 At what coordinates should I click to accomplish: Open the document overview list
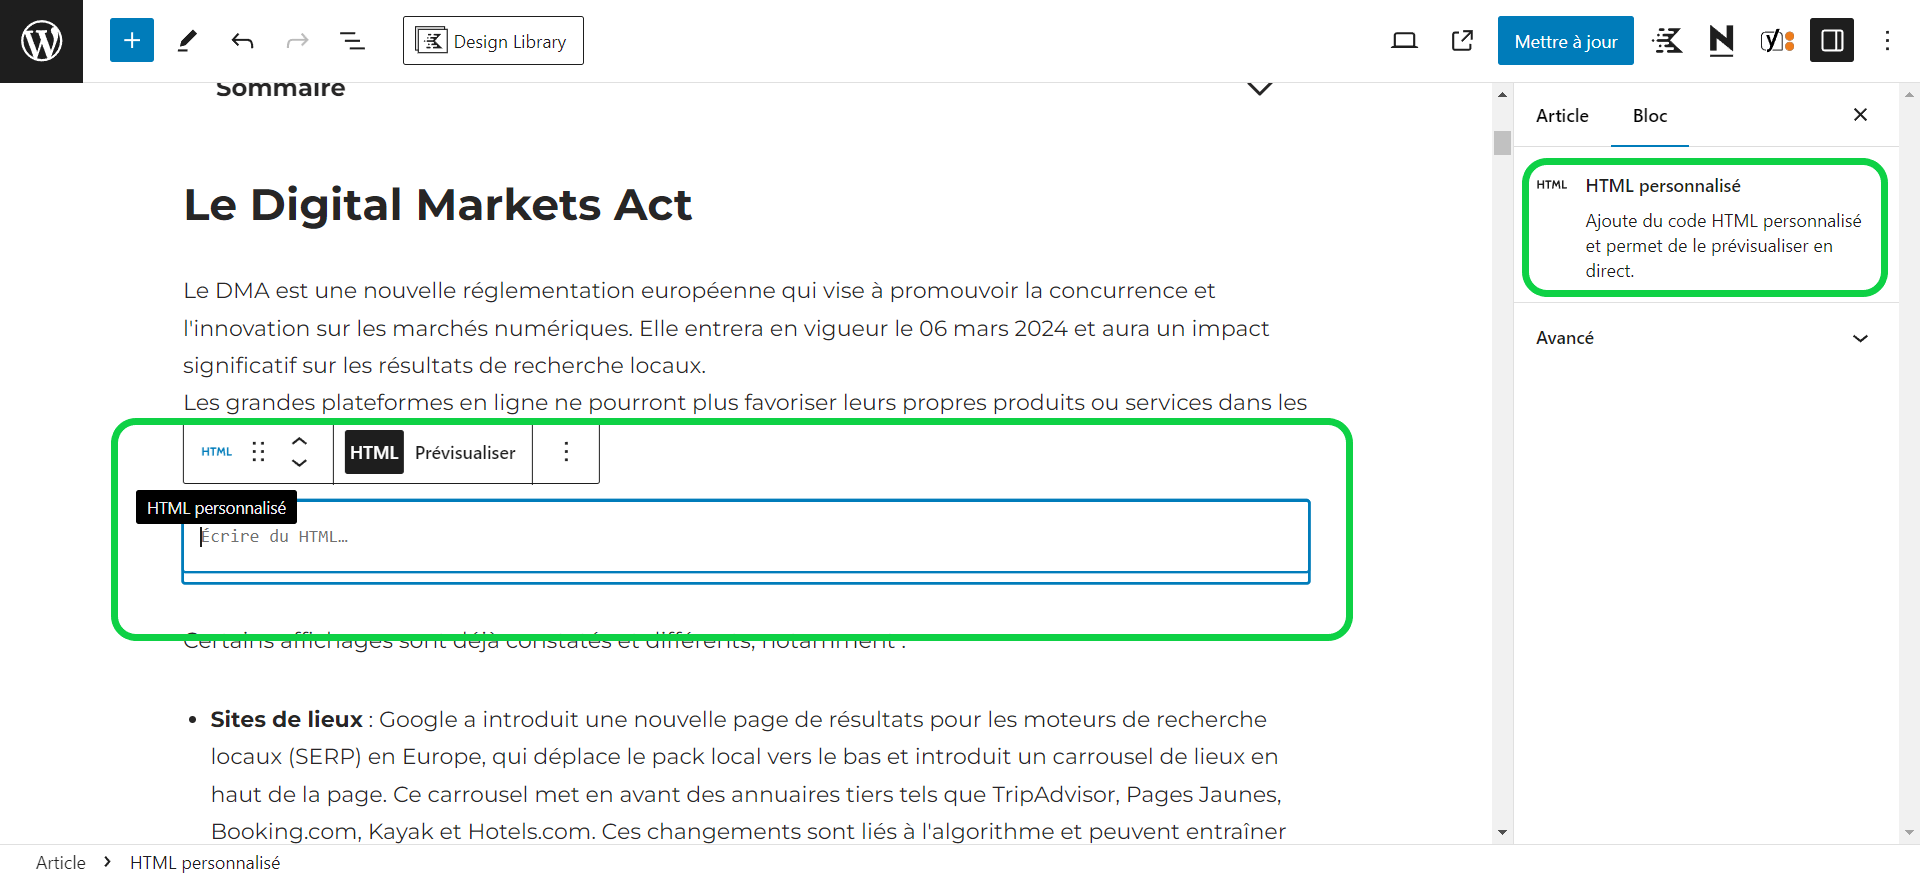coord(352,40)
